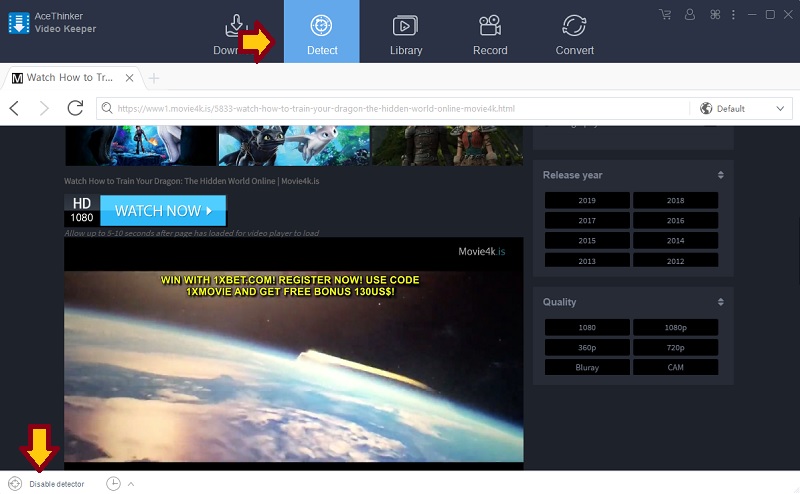Screen dimensions: 800x494
Task: Select CAM quality filter
Action: point(676,367)
